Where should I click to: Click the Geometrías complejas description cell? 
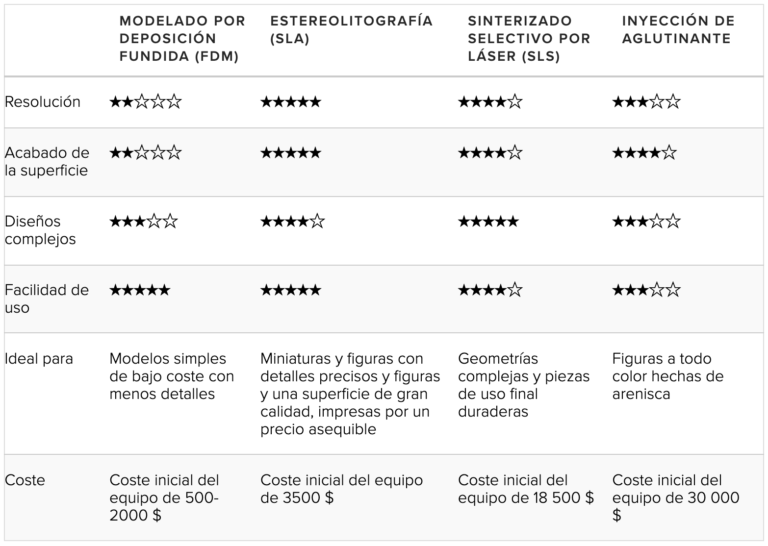tap(524, 385)
